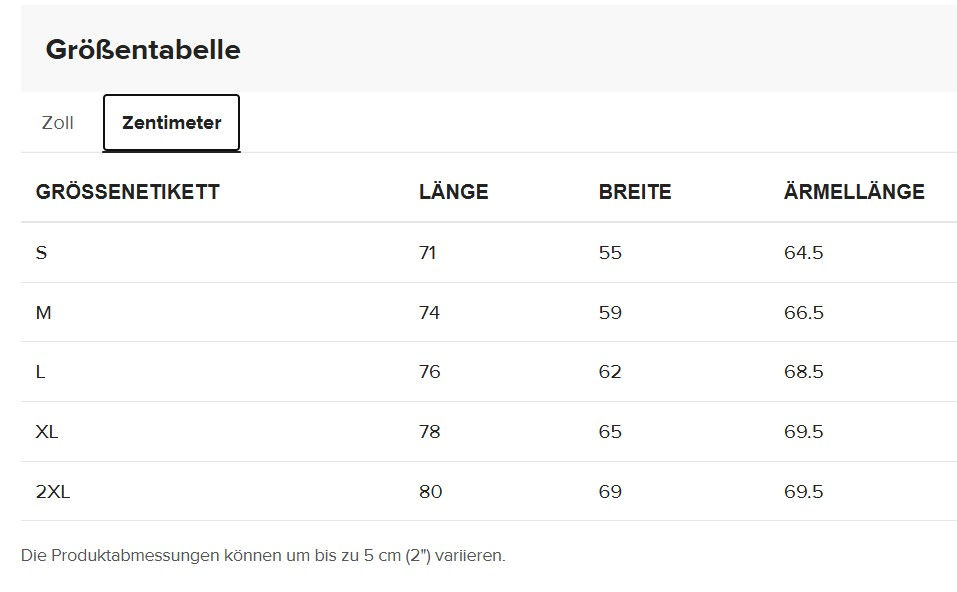
Task: Click the Produktabmessungen disclaimer note
Action: [263, 555]
